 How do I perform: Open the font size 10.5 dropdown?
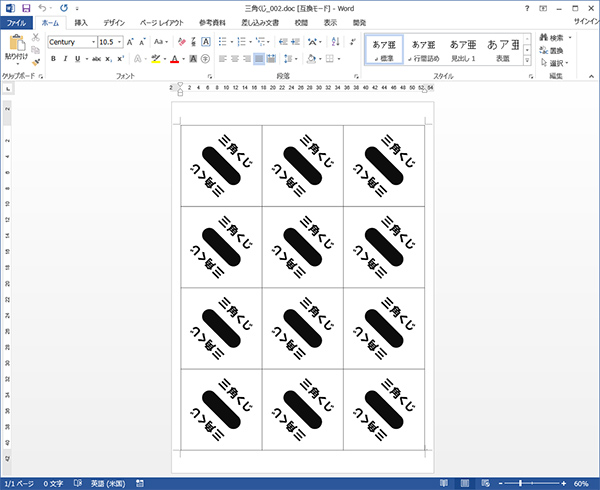point(121,42)
